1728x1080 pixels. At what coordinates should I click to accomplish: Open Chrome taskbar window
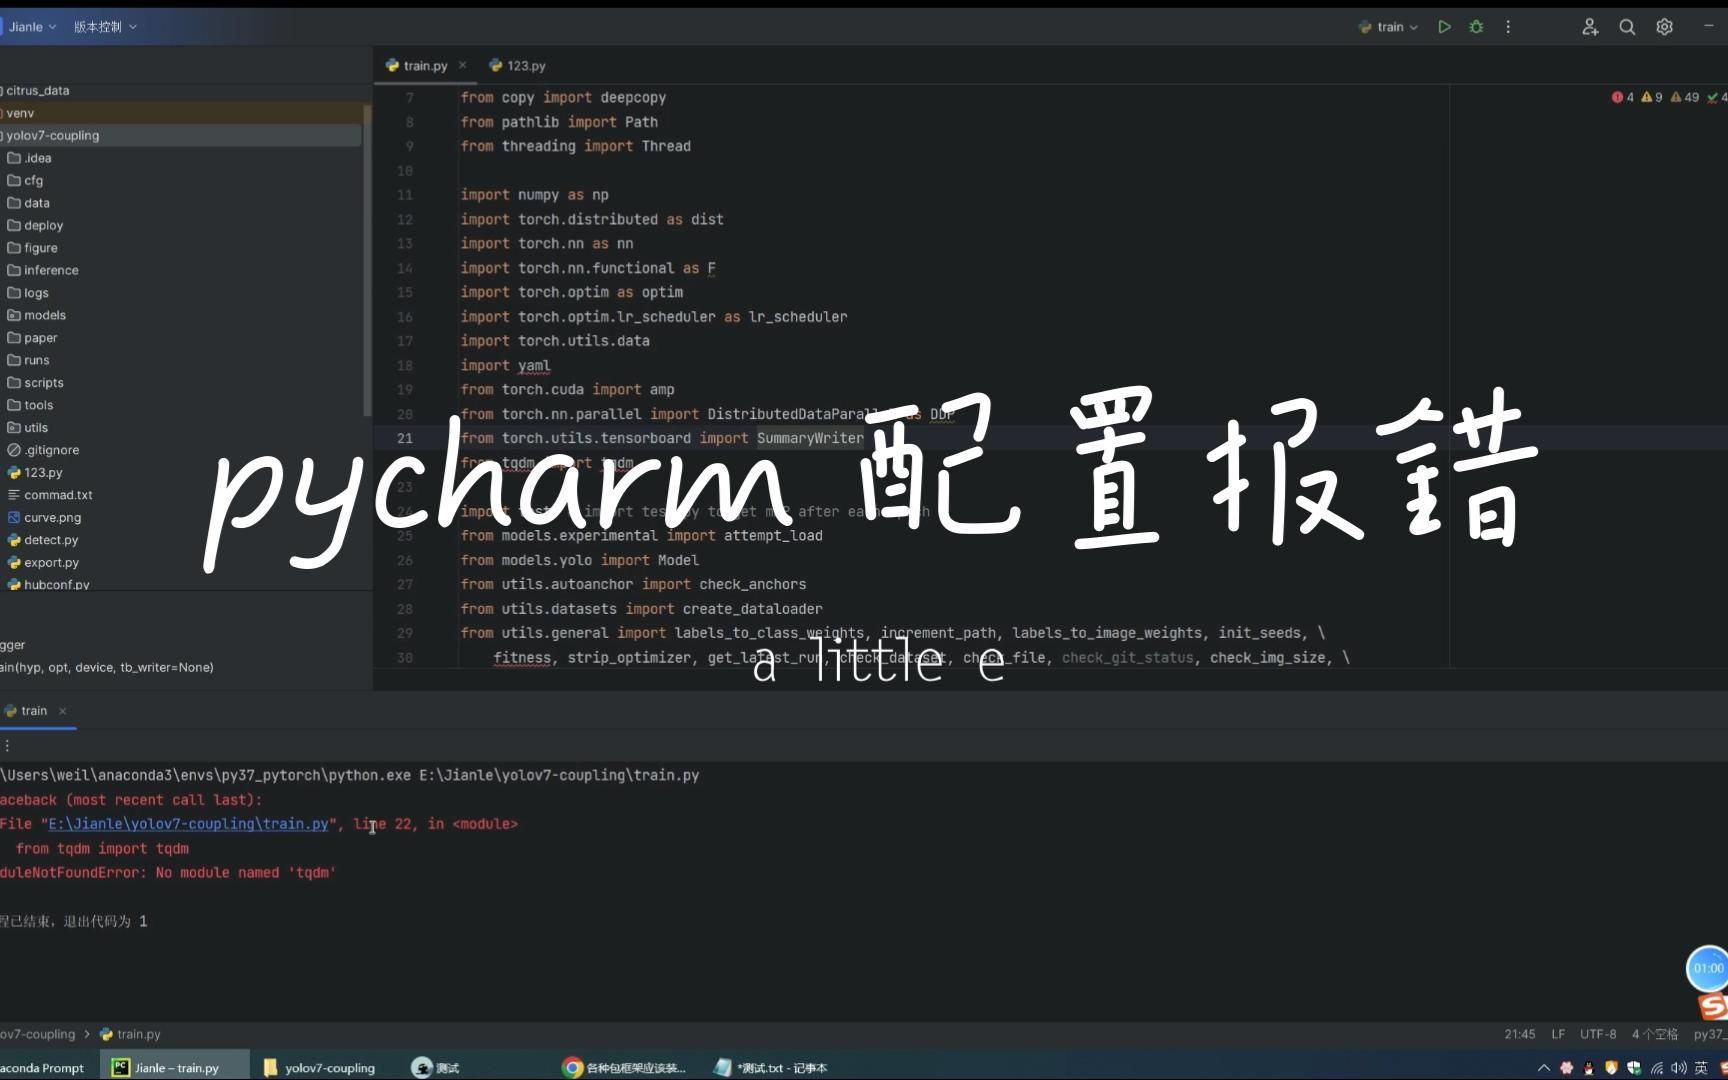(625, 1068)
